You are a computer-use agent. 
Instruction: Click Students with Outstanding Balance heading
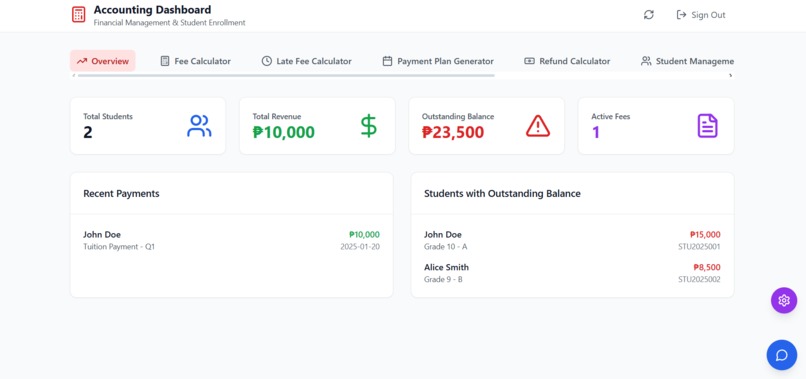point(502,194)
